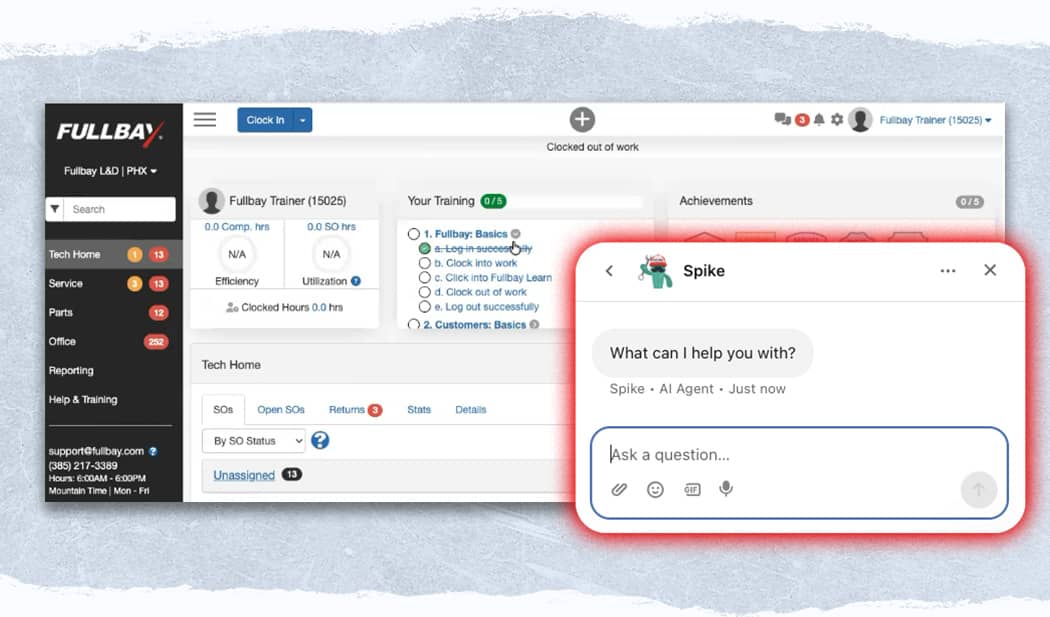Screen dimensions: 1050x617
Task: Click the support@fullbay.com email link
Action: coord(96,452)
